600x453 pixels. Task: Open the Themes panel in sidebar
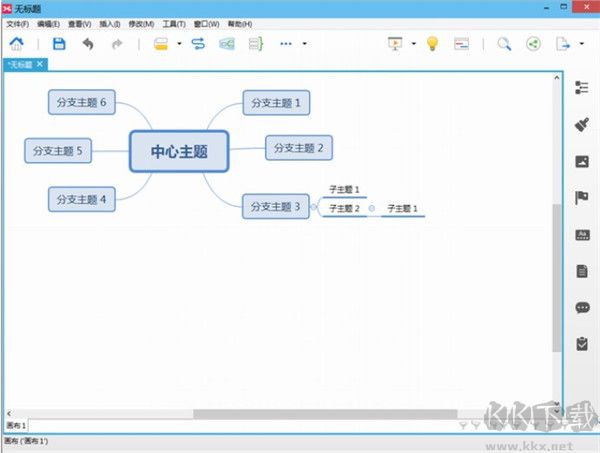582,235
